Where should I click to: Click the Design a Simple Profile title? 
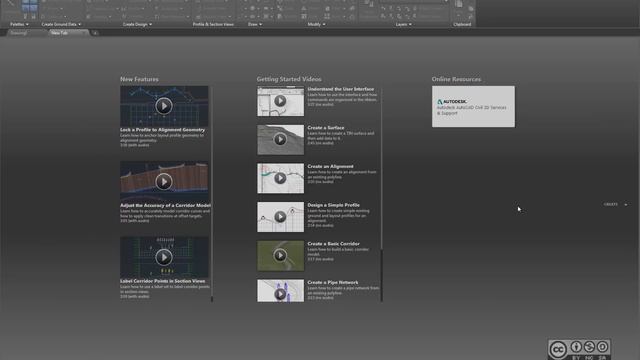pos(333,205)
